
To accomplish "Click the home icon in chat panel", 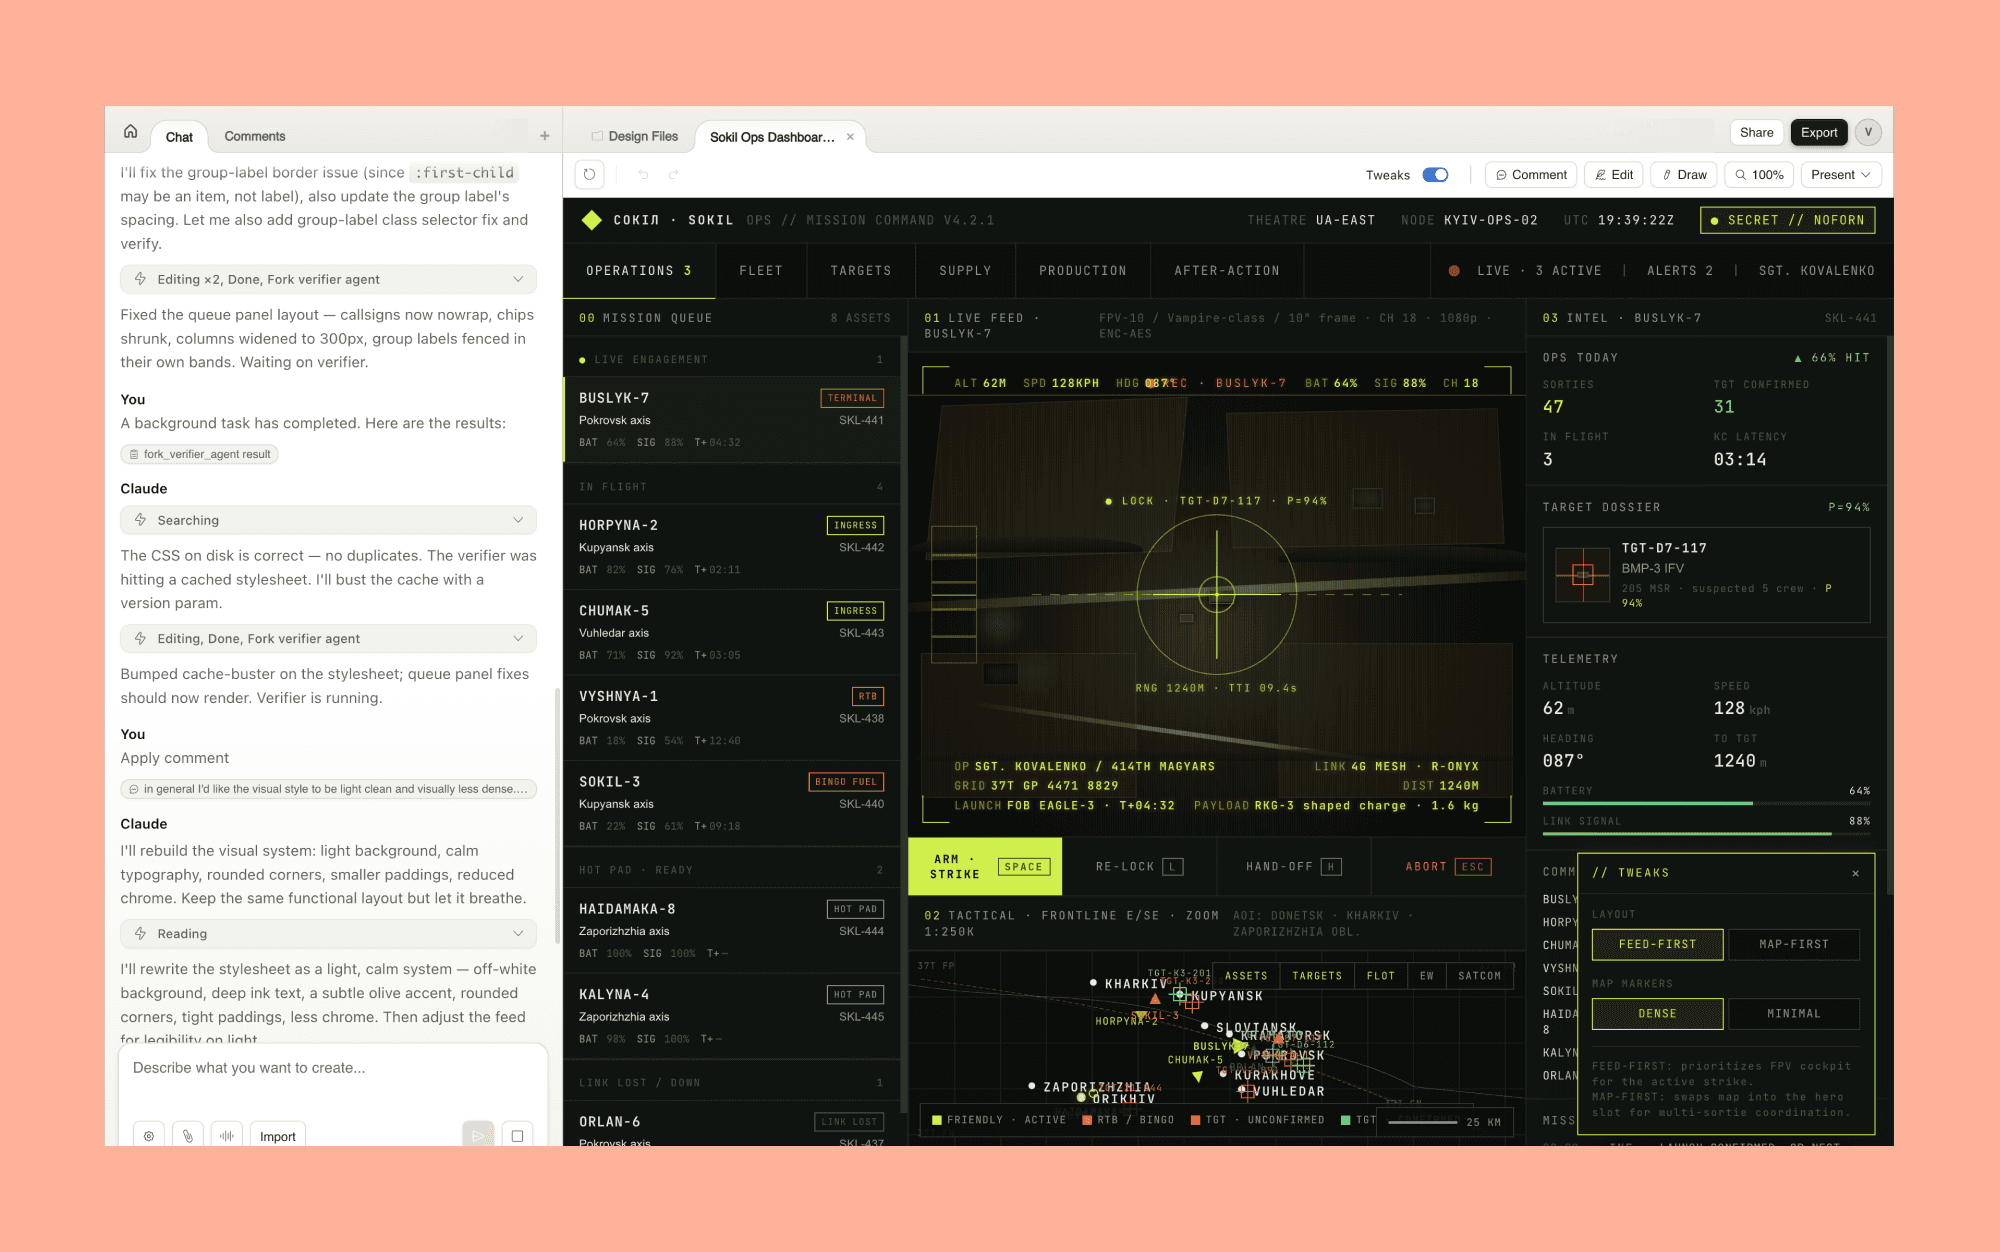I will 130,132.
